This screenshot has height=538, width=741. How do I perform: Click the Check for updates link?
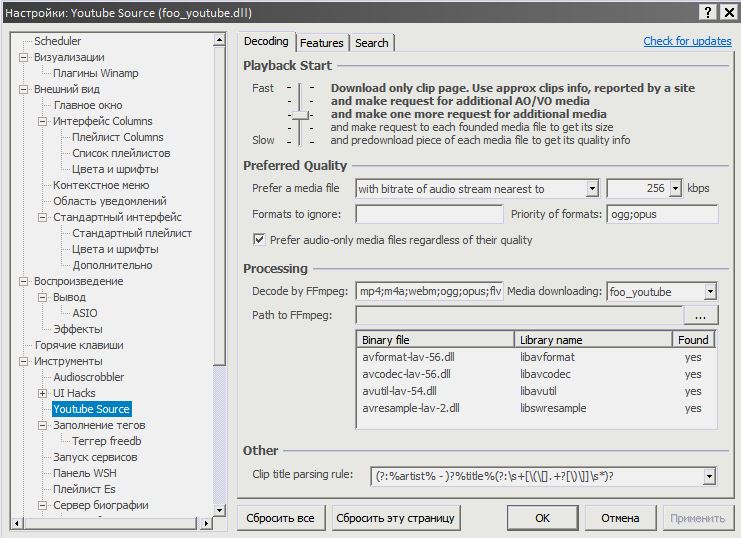click(x=687, y=41)
